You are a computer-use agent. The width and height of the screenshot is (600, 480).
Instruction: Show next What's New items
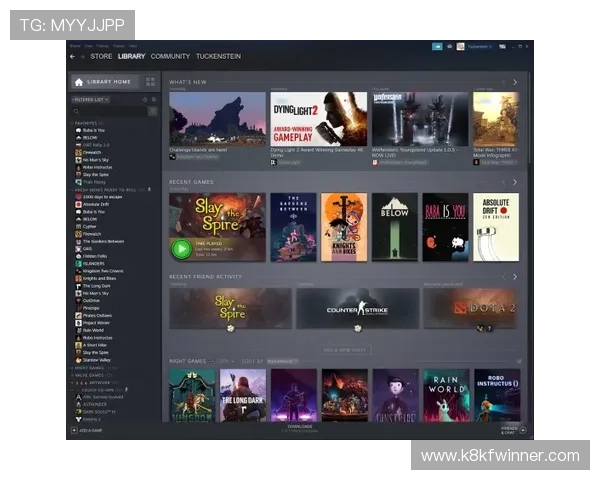515,82
